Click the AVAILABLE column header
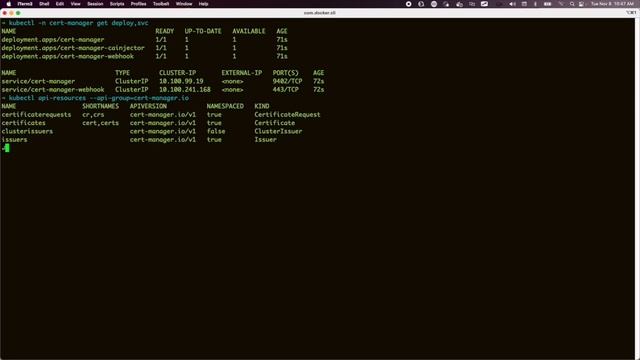This screenshot has width=640, height=360. (249, 31)
